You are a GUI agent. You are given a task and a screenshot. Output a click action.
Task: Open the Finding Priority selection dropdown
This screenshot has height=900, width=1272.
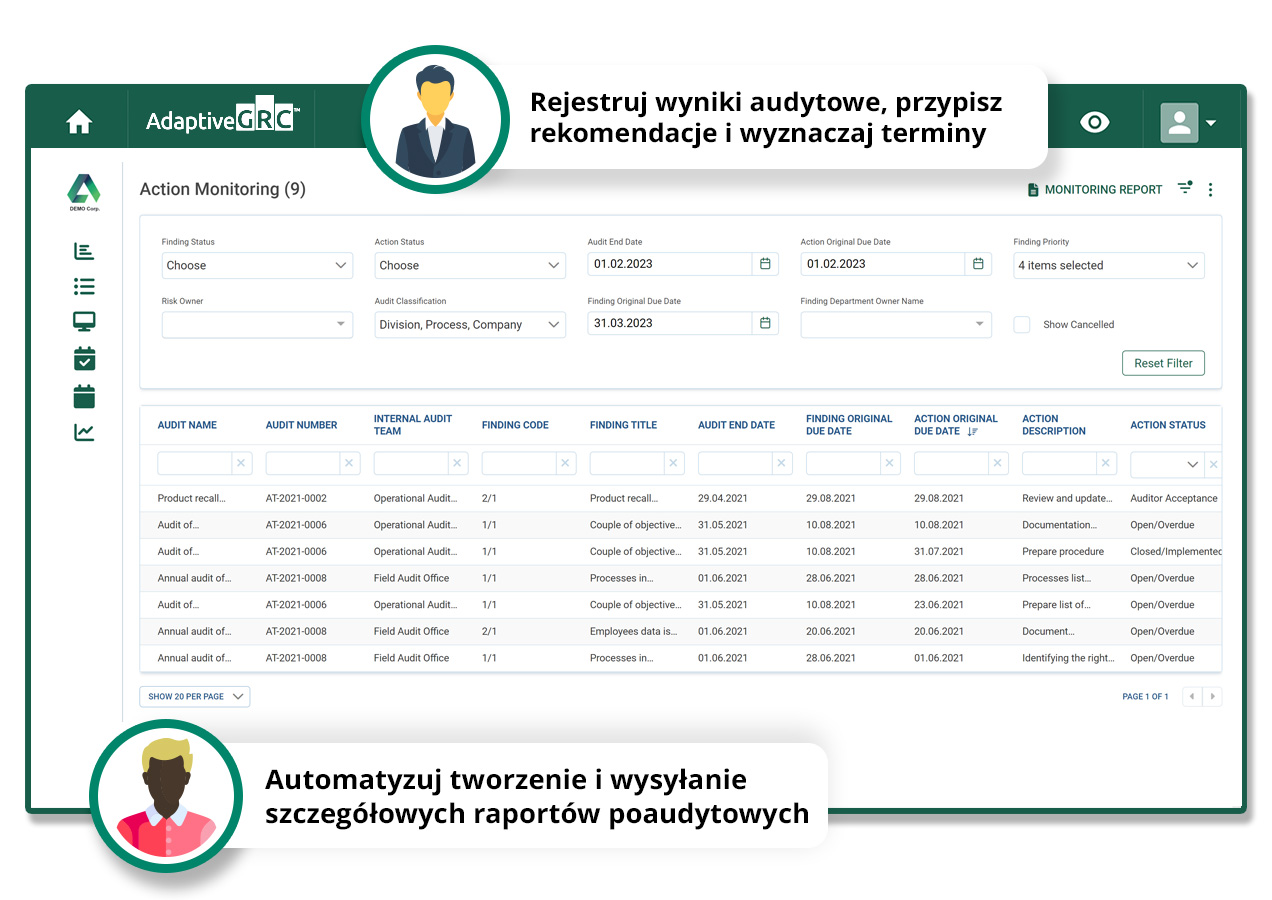pyautogui.click(x=1108, y=265)
